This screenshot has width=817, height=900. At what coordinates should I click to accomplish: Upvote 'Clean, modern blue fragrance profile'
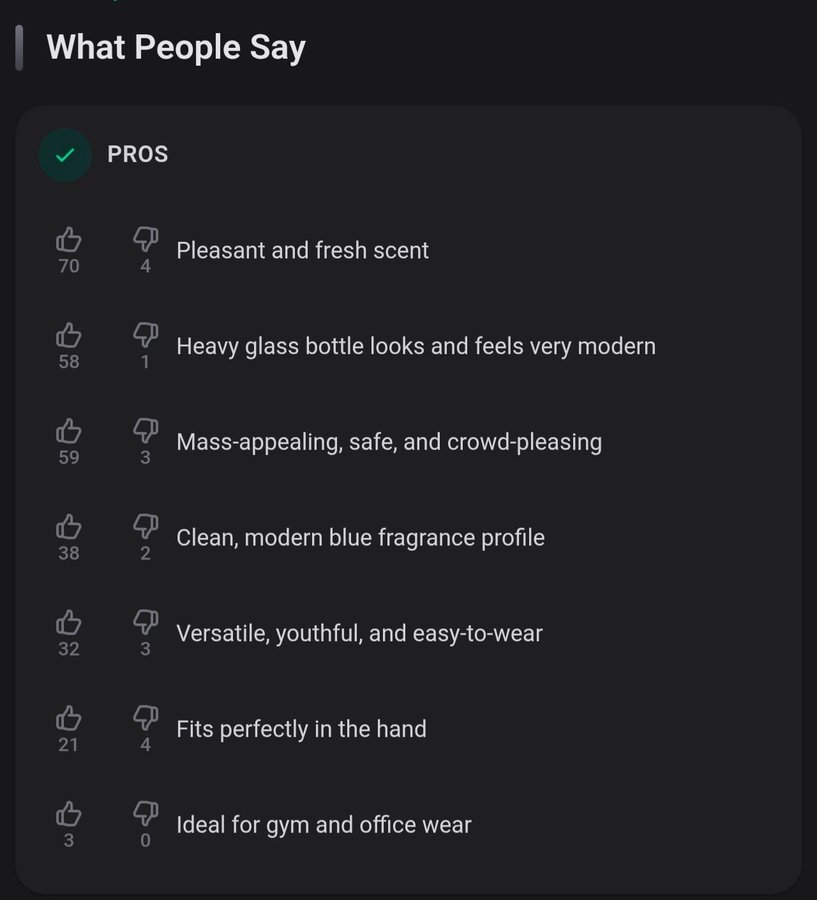68,526
